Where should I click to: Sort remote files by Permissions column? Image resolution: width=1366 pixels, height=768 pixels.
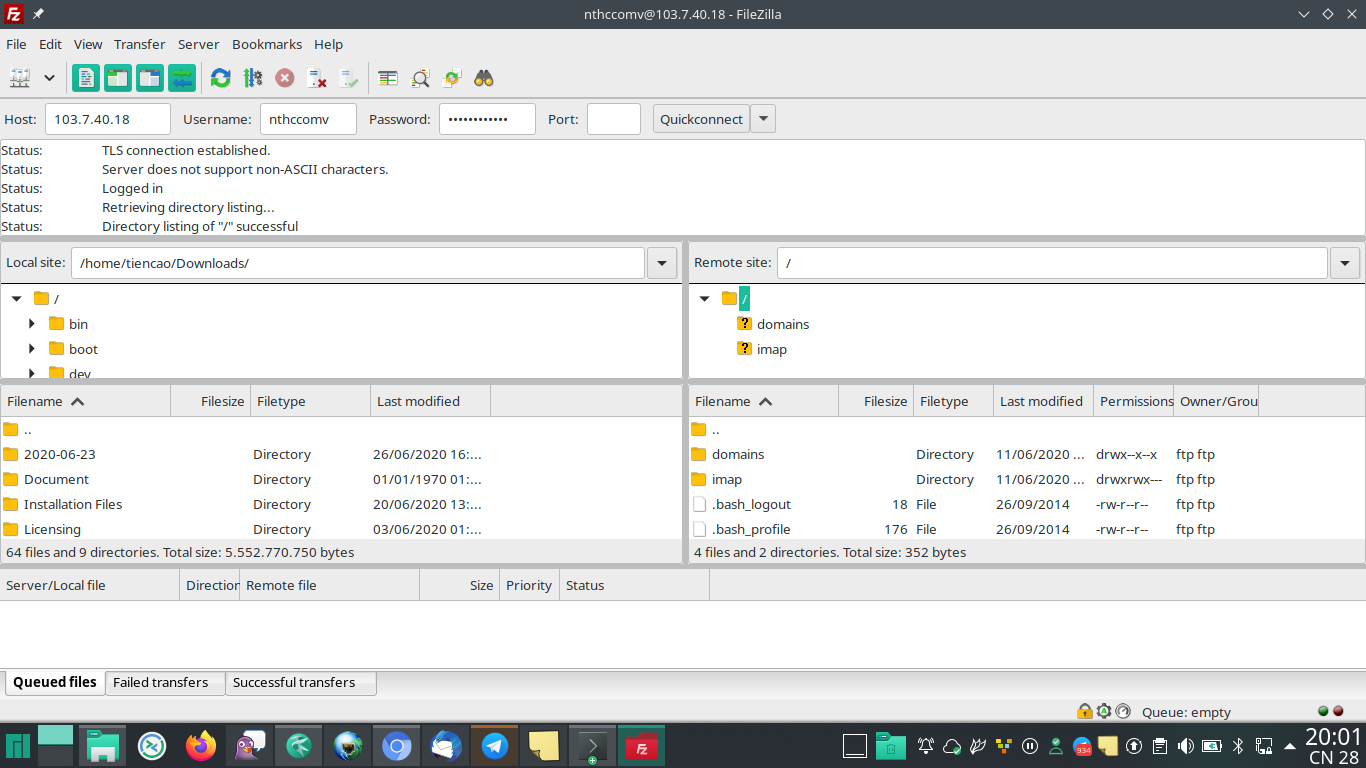[1134, 401]
